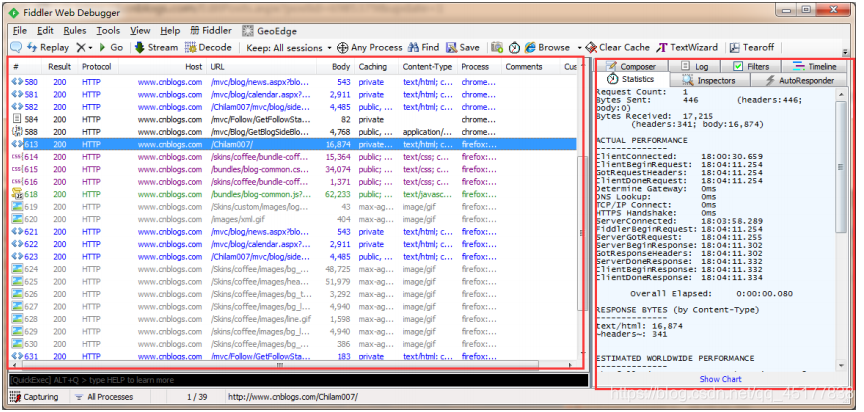This screenshot has height=412, width=864.
Task: Click the QuickExec command input box
Action: [x=299, y=380]
